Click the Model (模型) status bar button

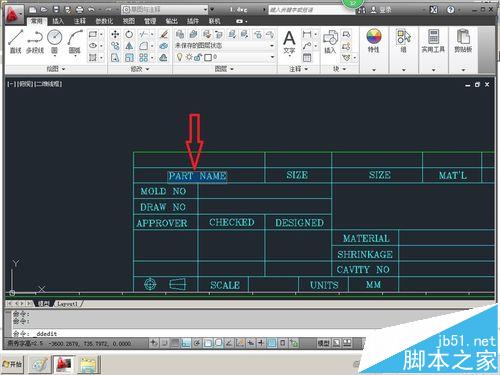(323, 343)
